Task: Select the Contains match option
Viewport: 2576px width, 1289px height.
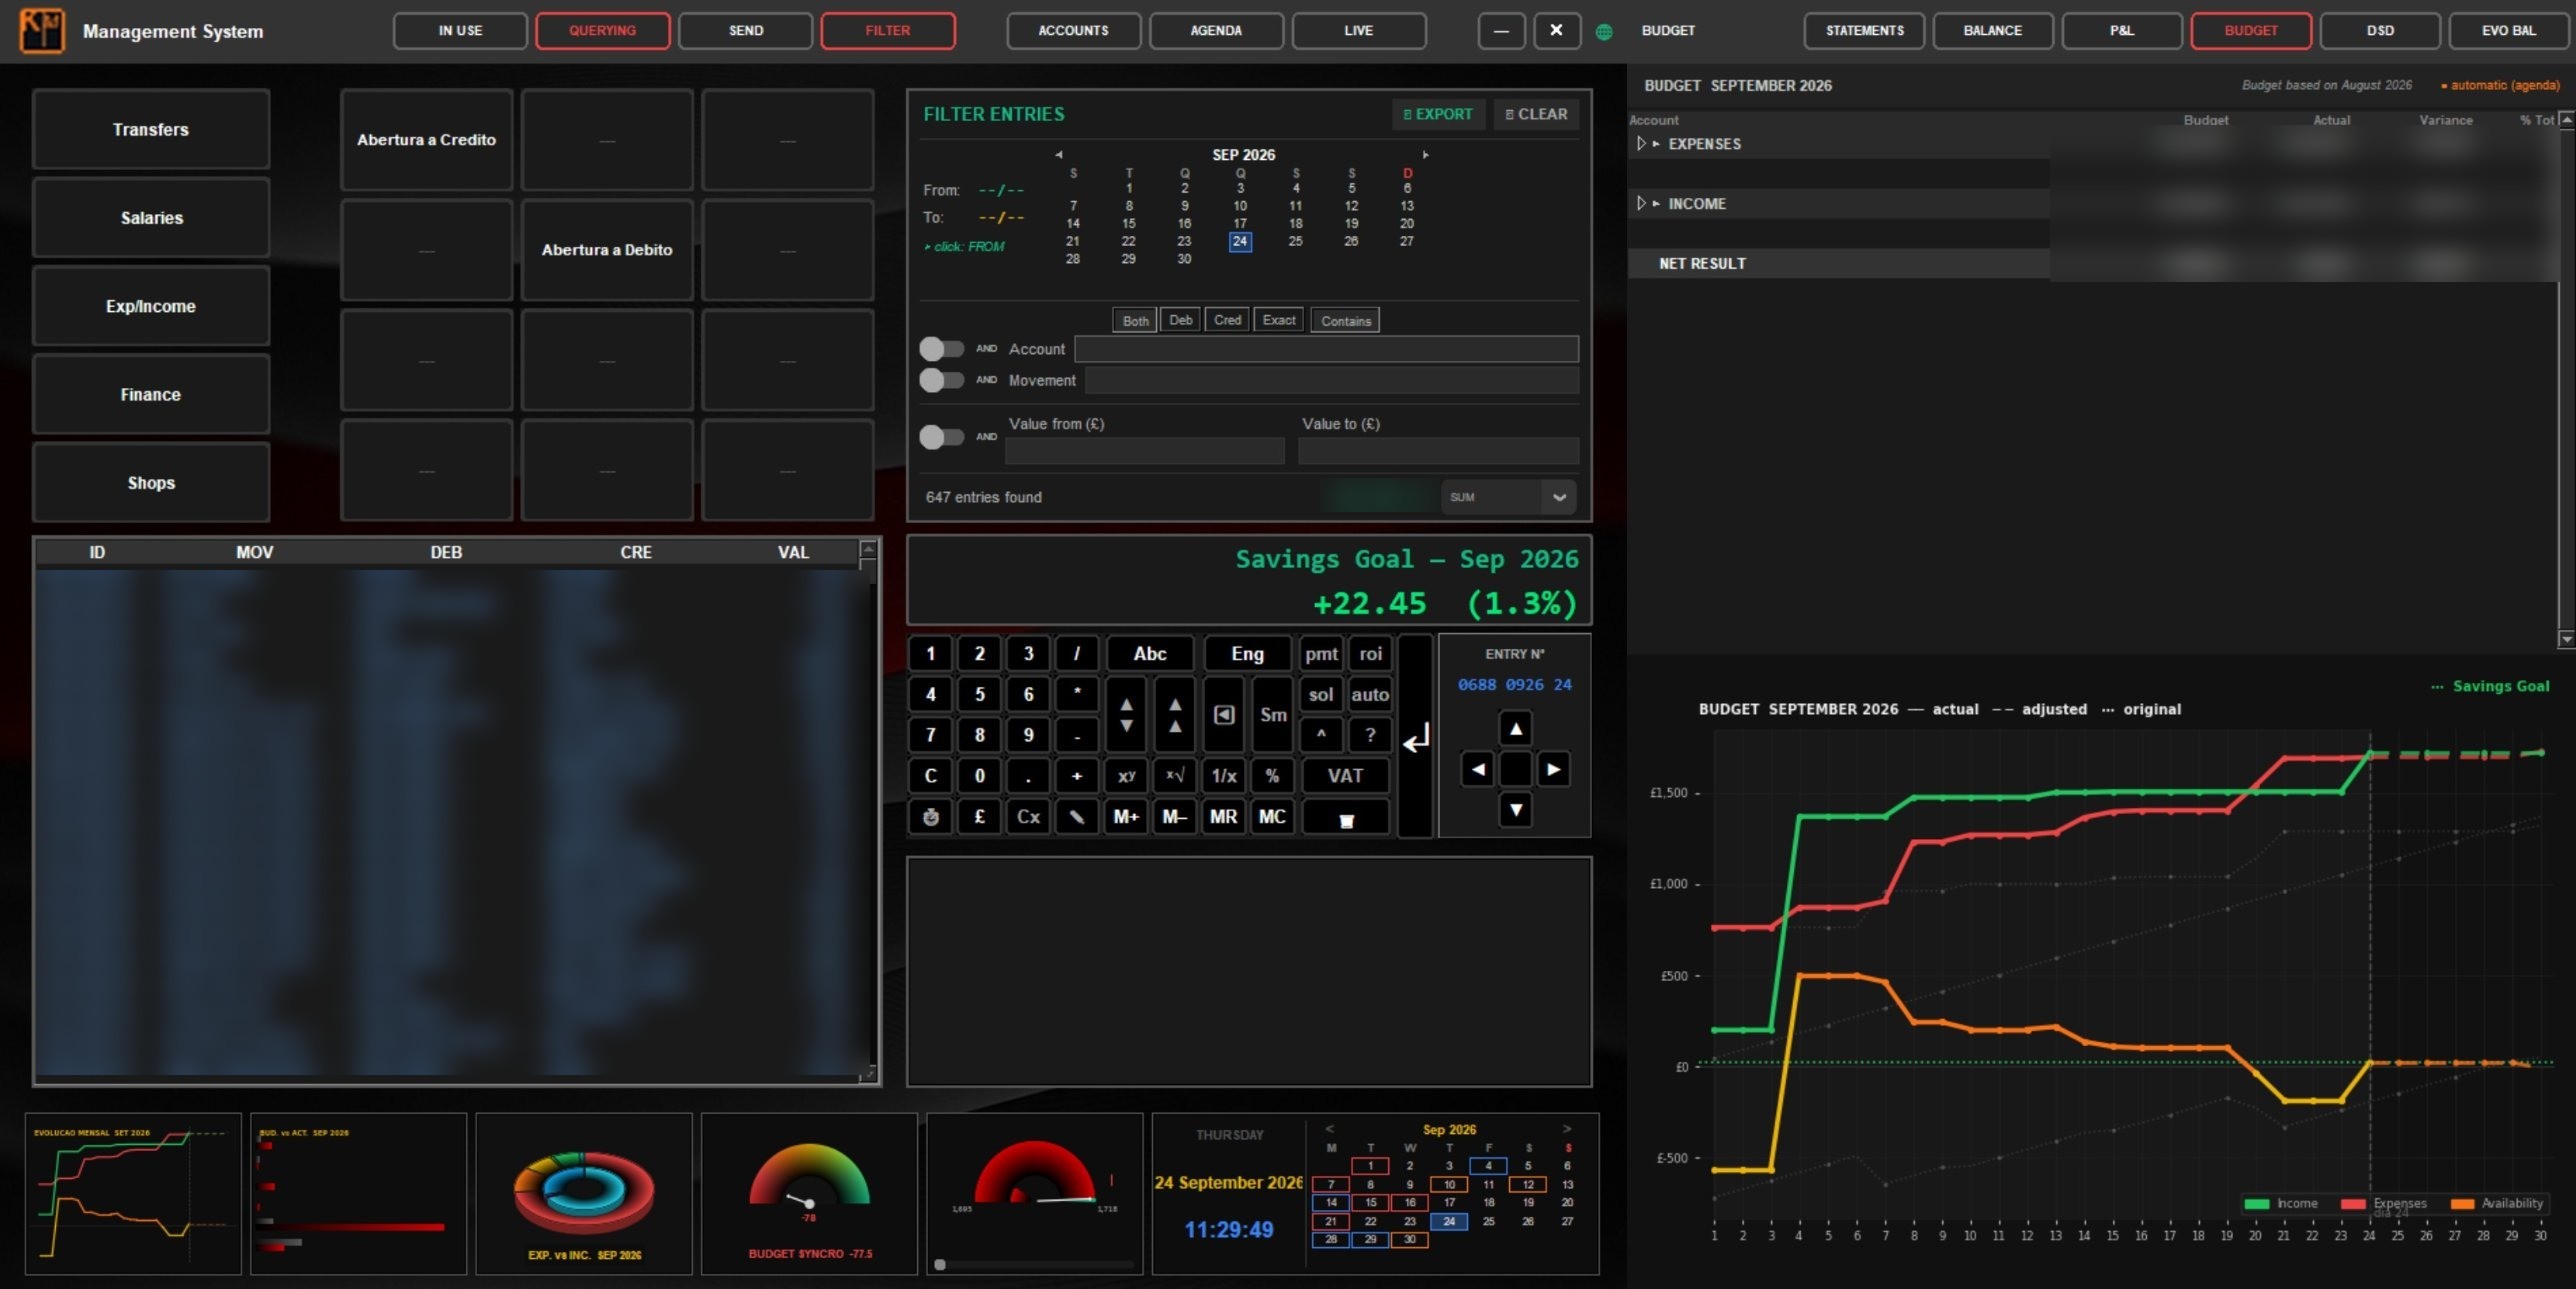Action: (x=1345, y=320)
